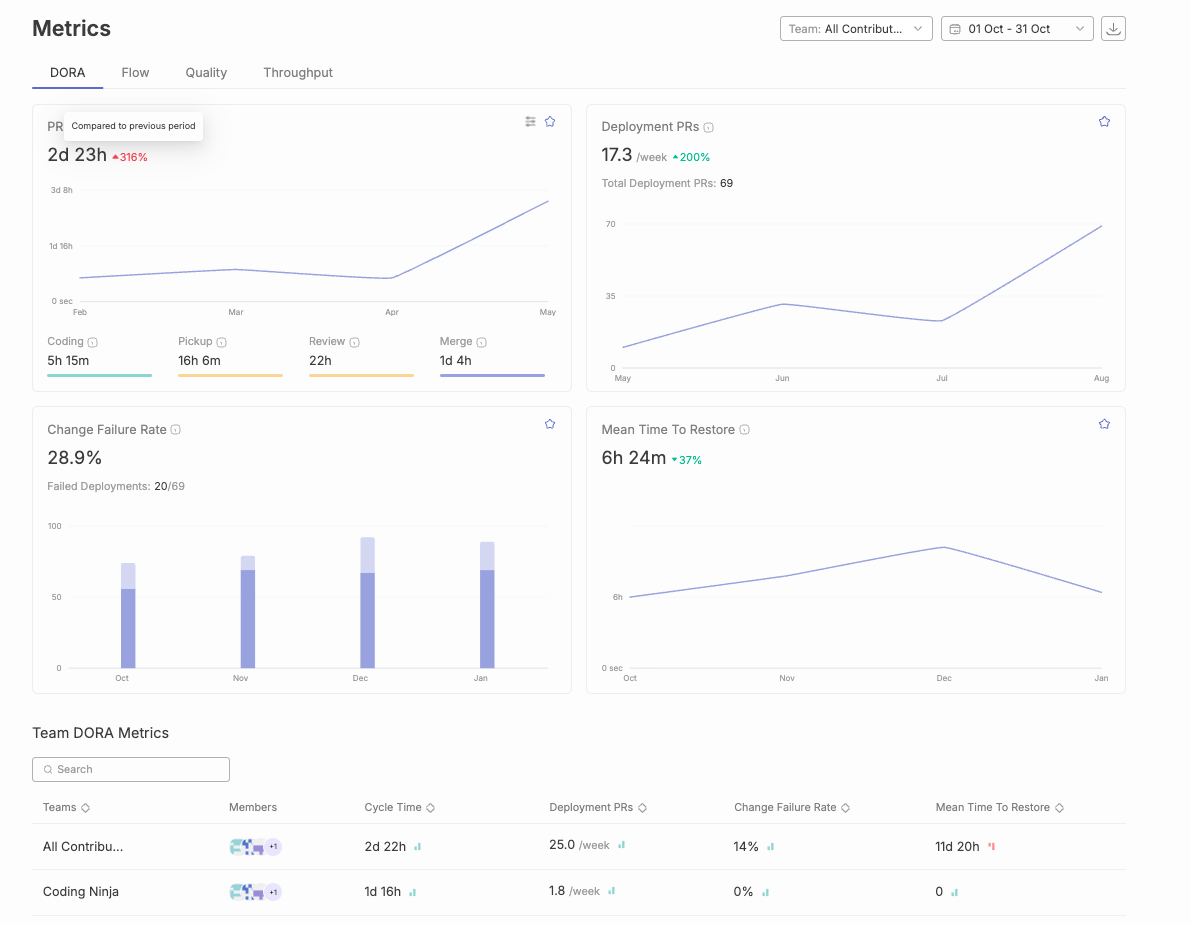Screen dimensions: 1191x925
Task: Click the Coding stage info icon
Action: pyautogui.click(x=93, y=343)
